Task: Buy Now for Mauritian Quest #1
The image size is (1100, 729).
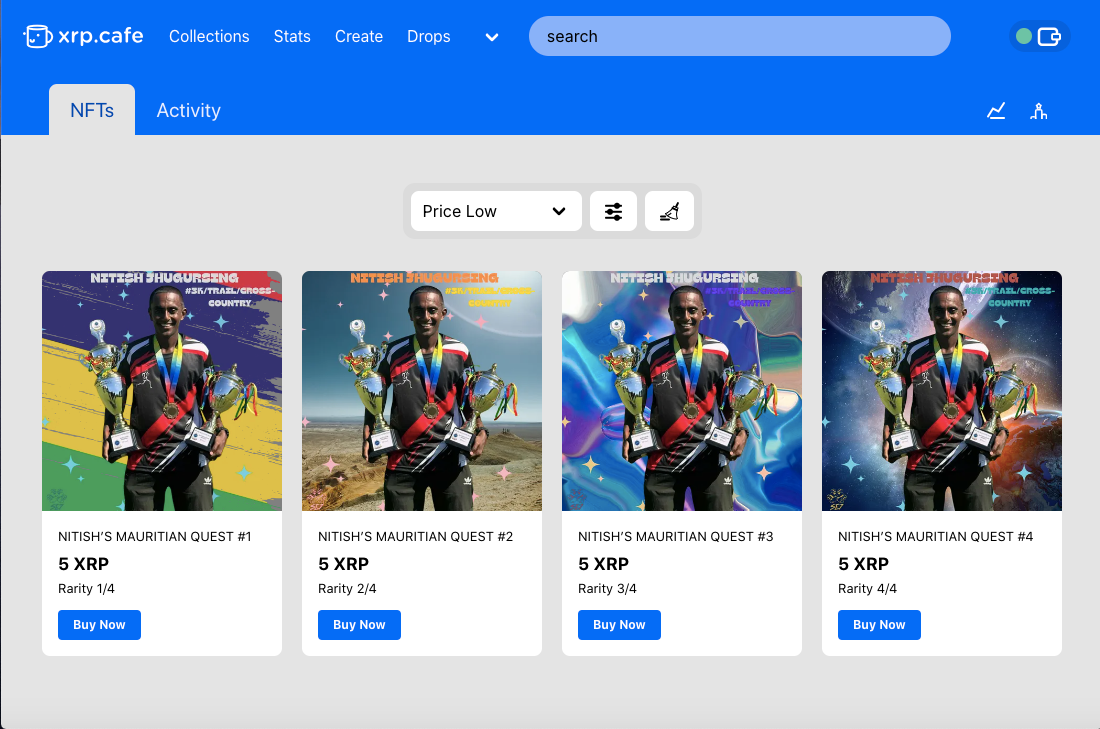Action: pos(99,625)
